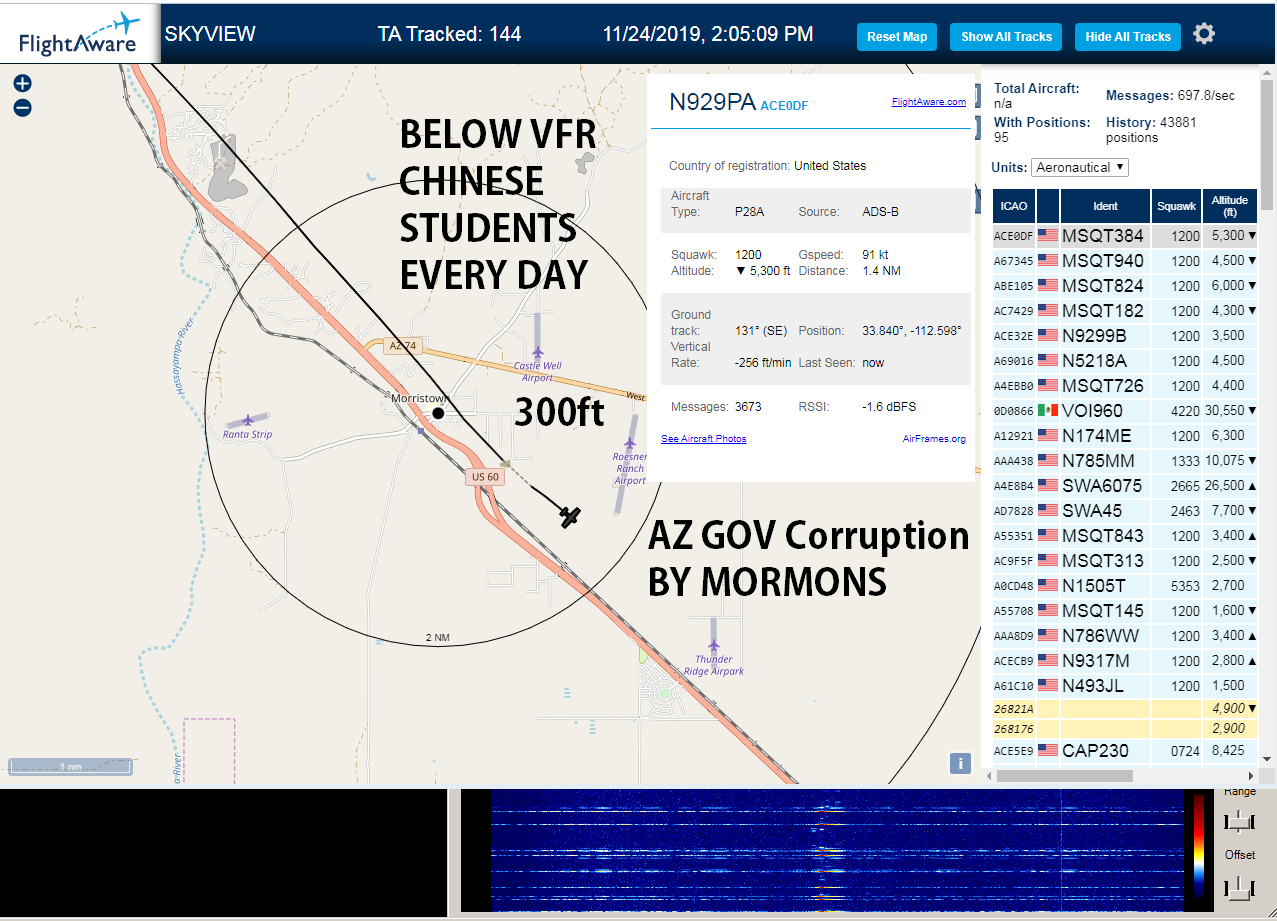Click scroll right arrow under table

point(1250,775)
